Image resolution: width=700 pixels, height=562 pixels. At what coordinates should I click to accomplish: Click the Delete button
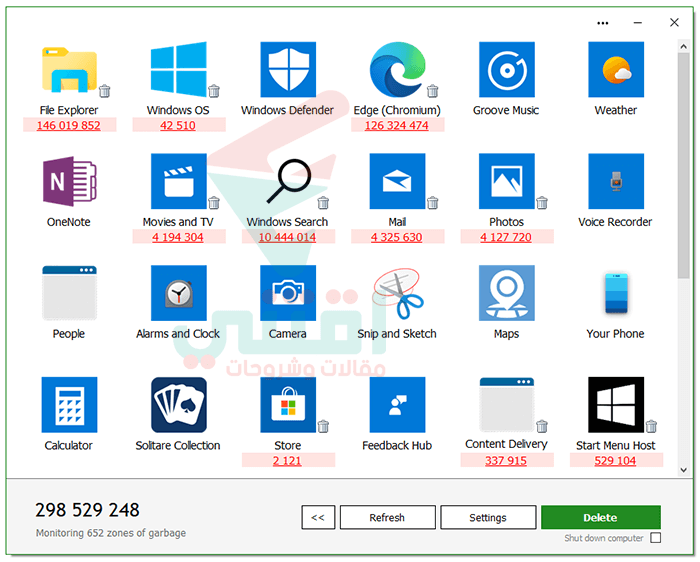coord(600,517)
